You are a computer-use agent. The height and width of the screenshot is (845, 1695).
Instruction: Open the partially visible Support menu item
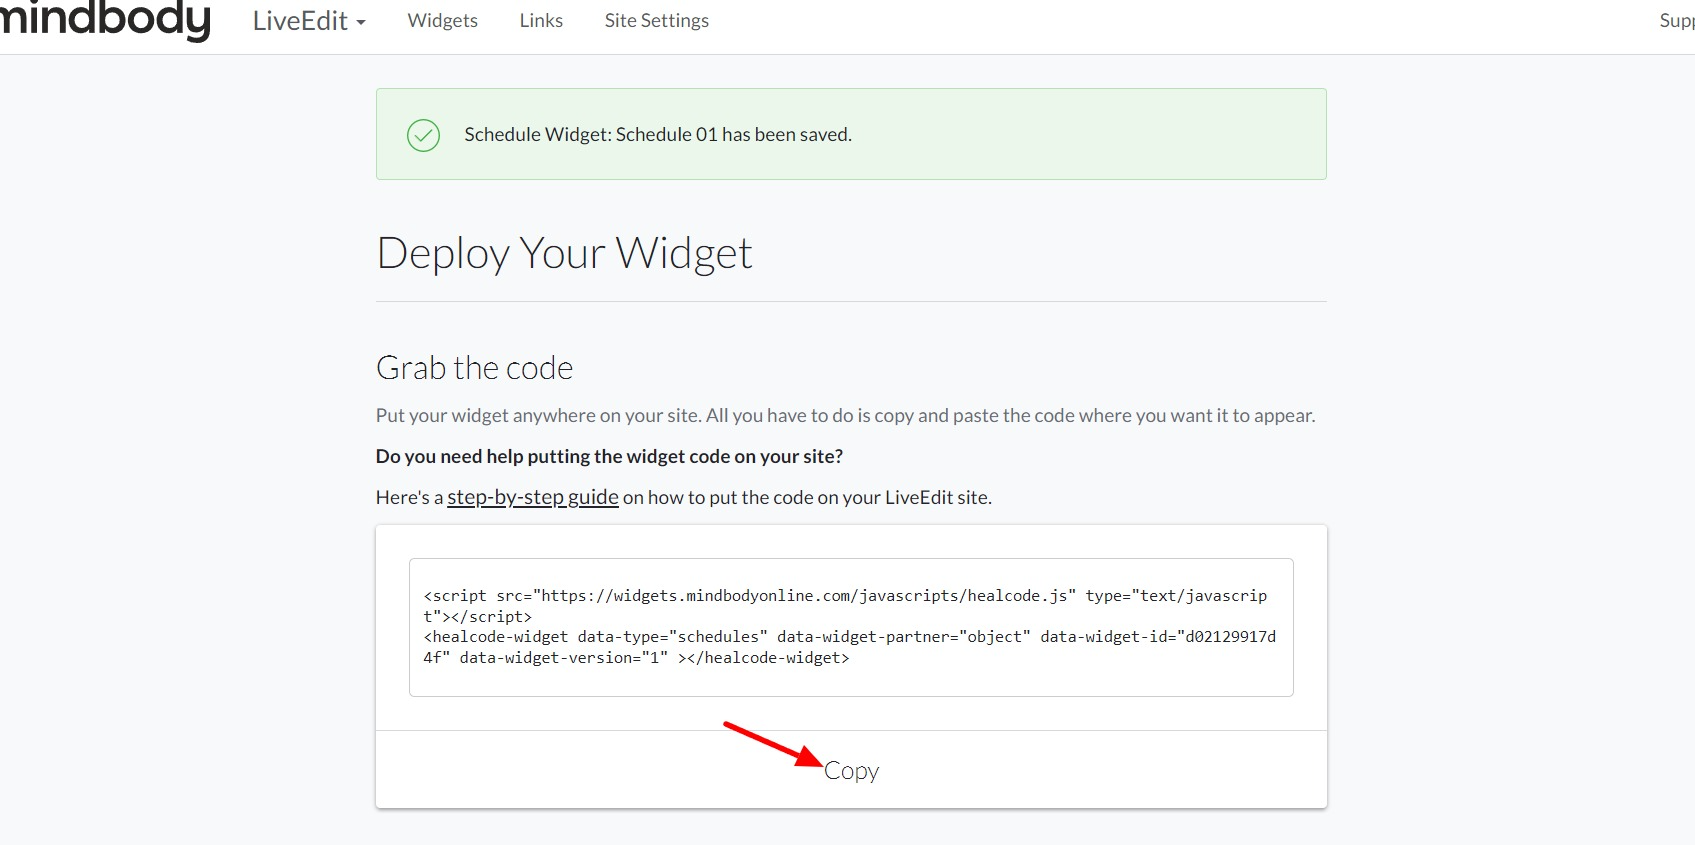(1677, 21)
